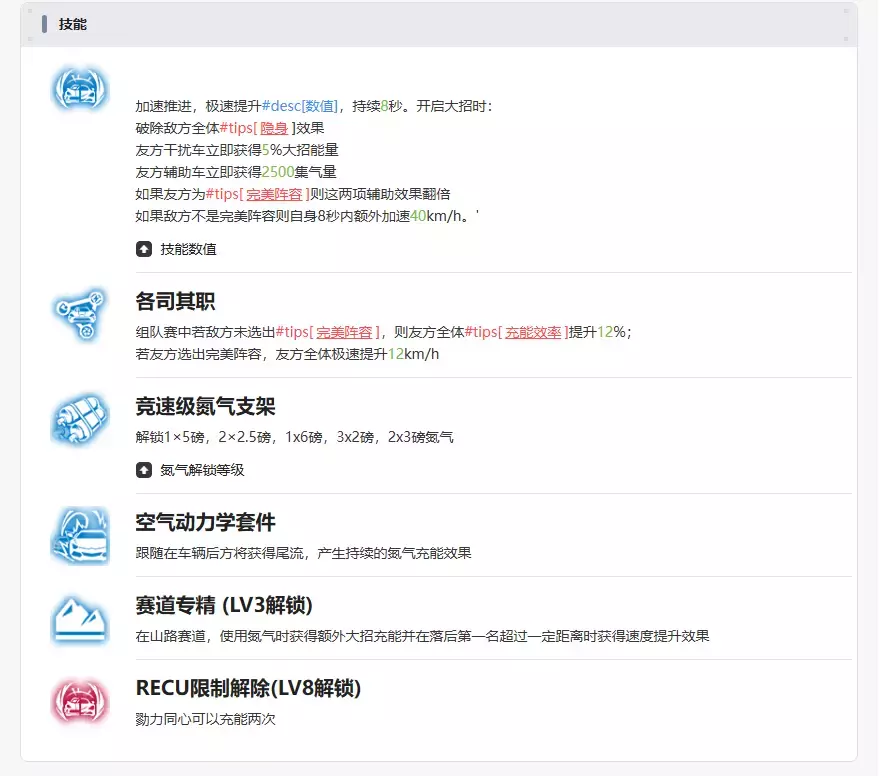
Task: Click the 额外加速40km/h line
Action: [307, 216]
